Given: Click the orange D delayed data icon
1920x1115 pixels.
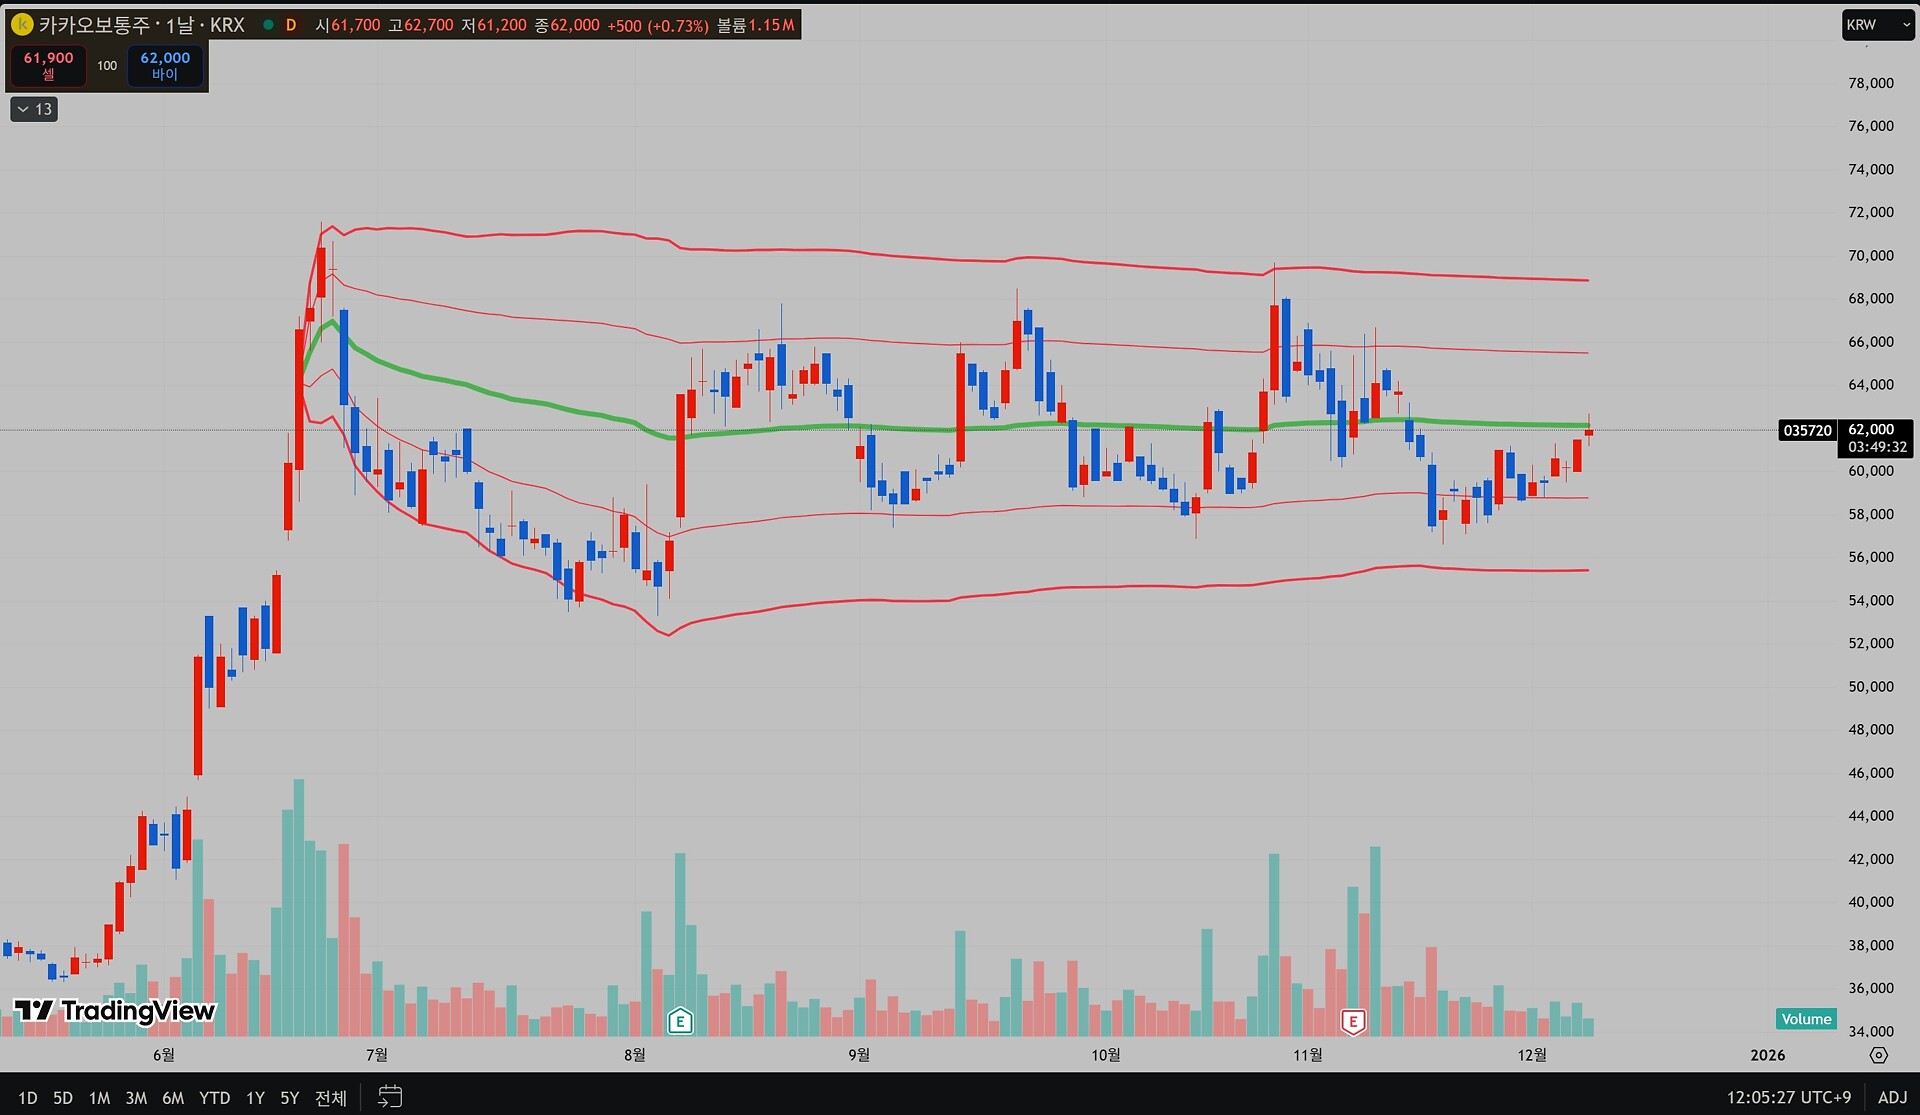Looking at the screenshot, I should tap(291, 25).
